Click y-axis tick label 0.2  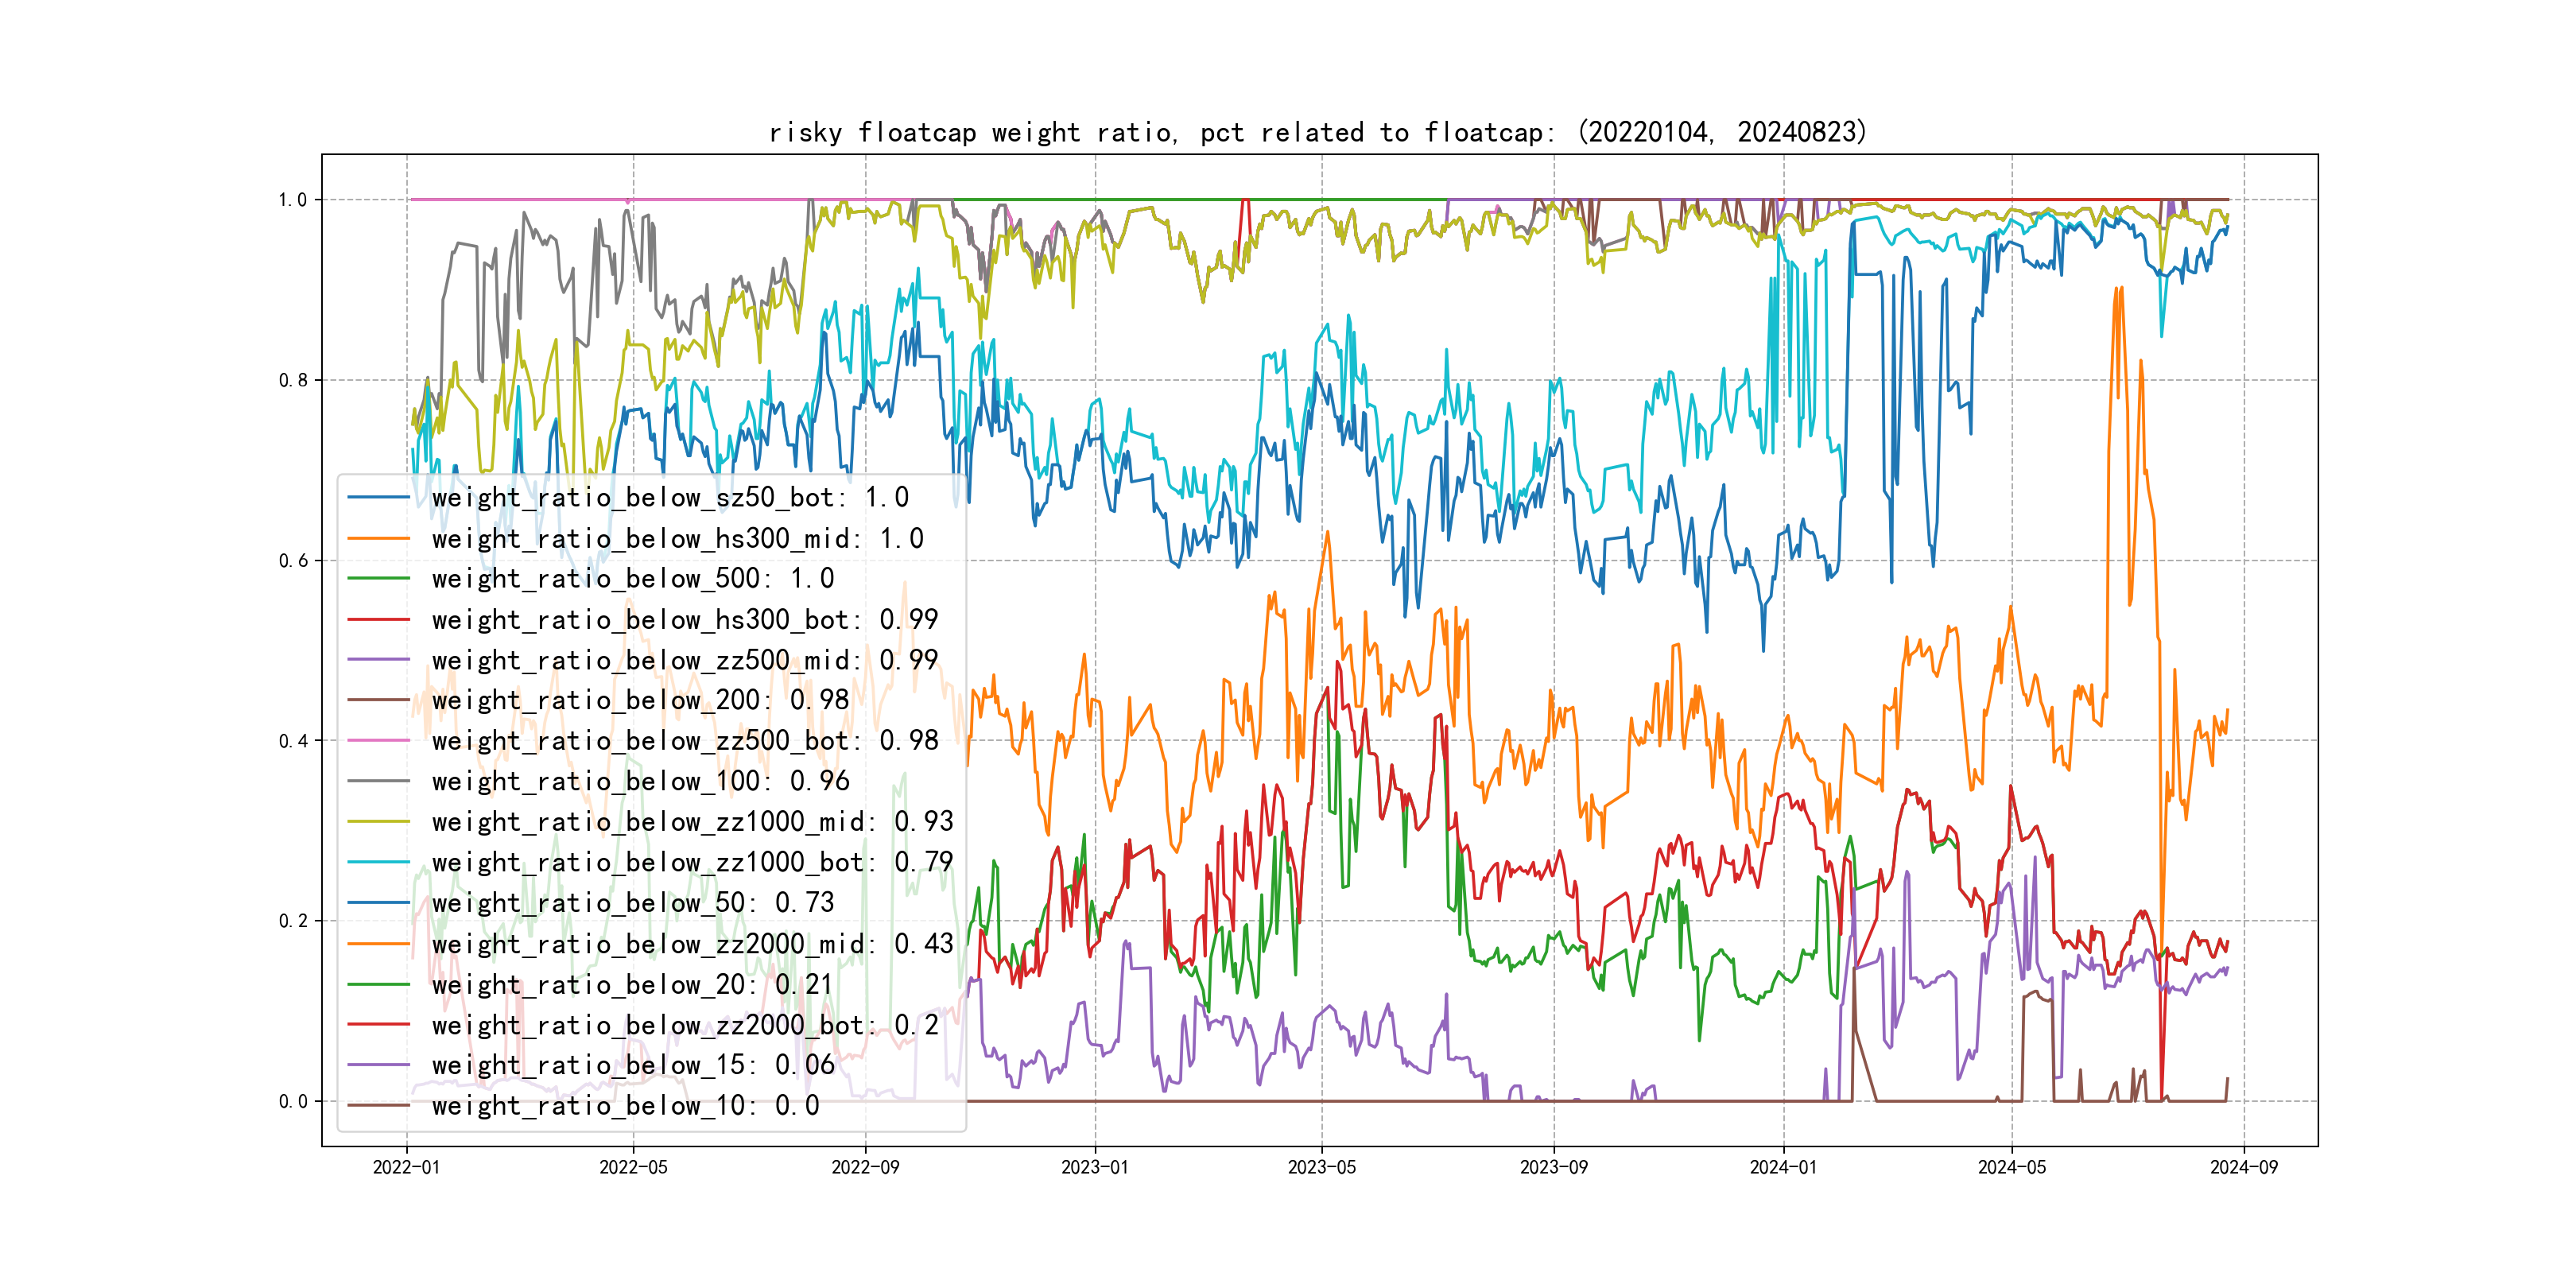(x=293, y=921)
